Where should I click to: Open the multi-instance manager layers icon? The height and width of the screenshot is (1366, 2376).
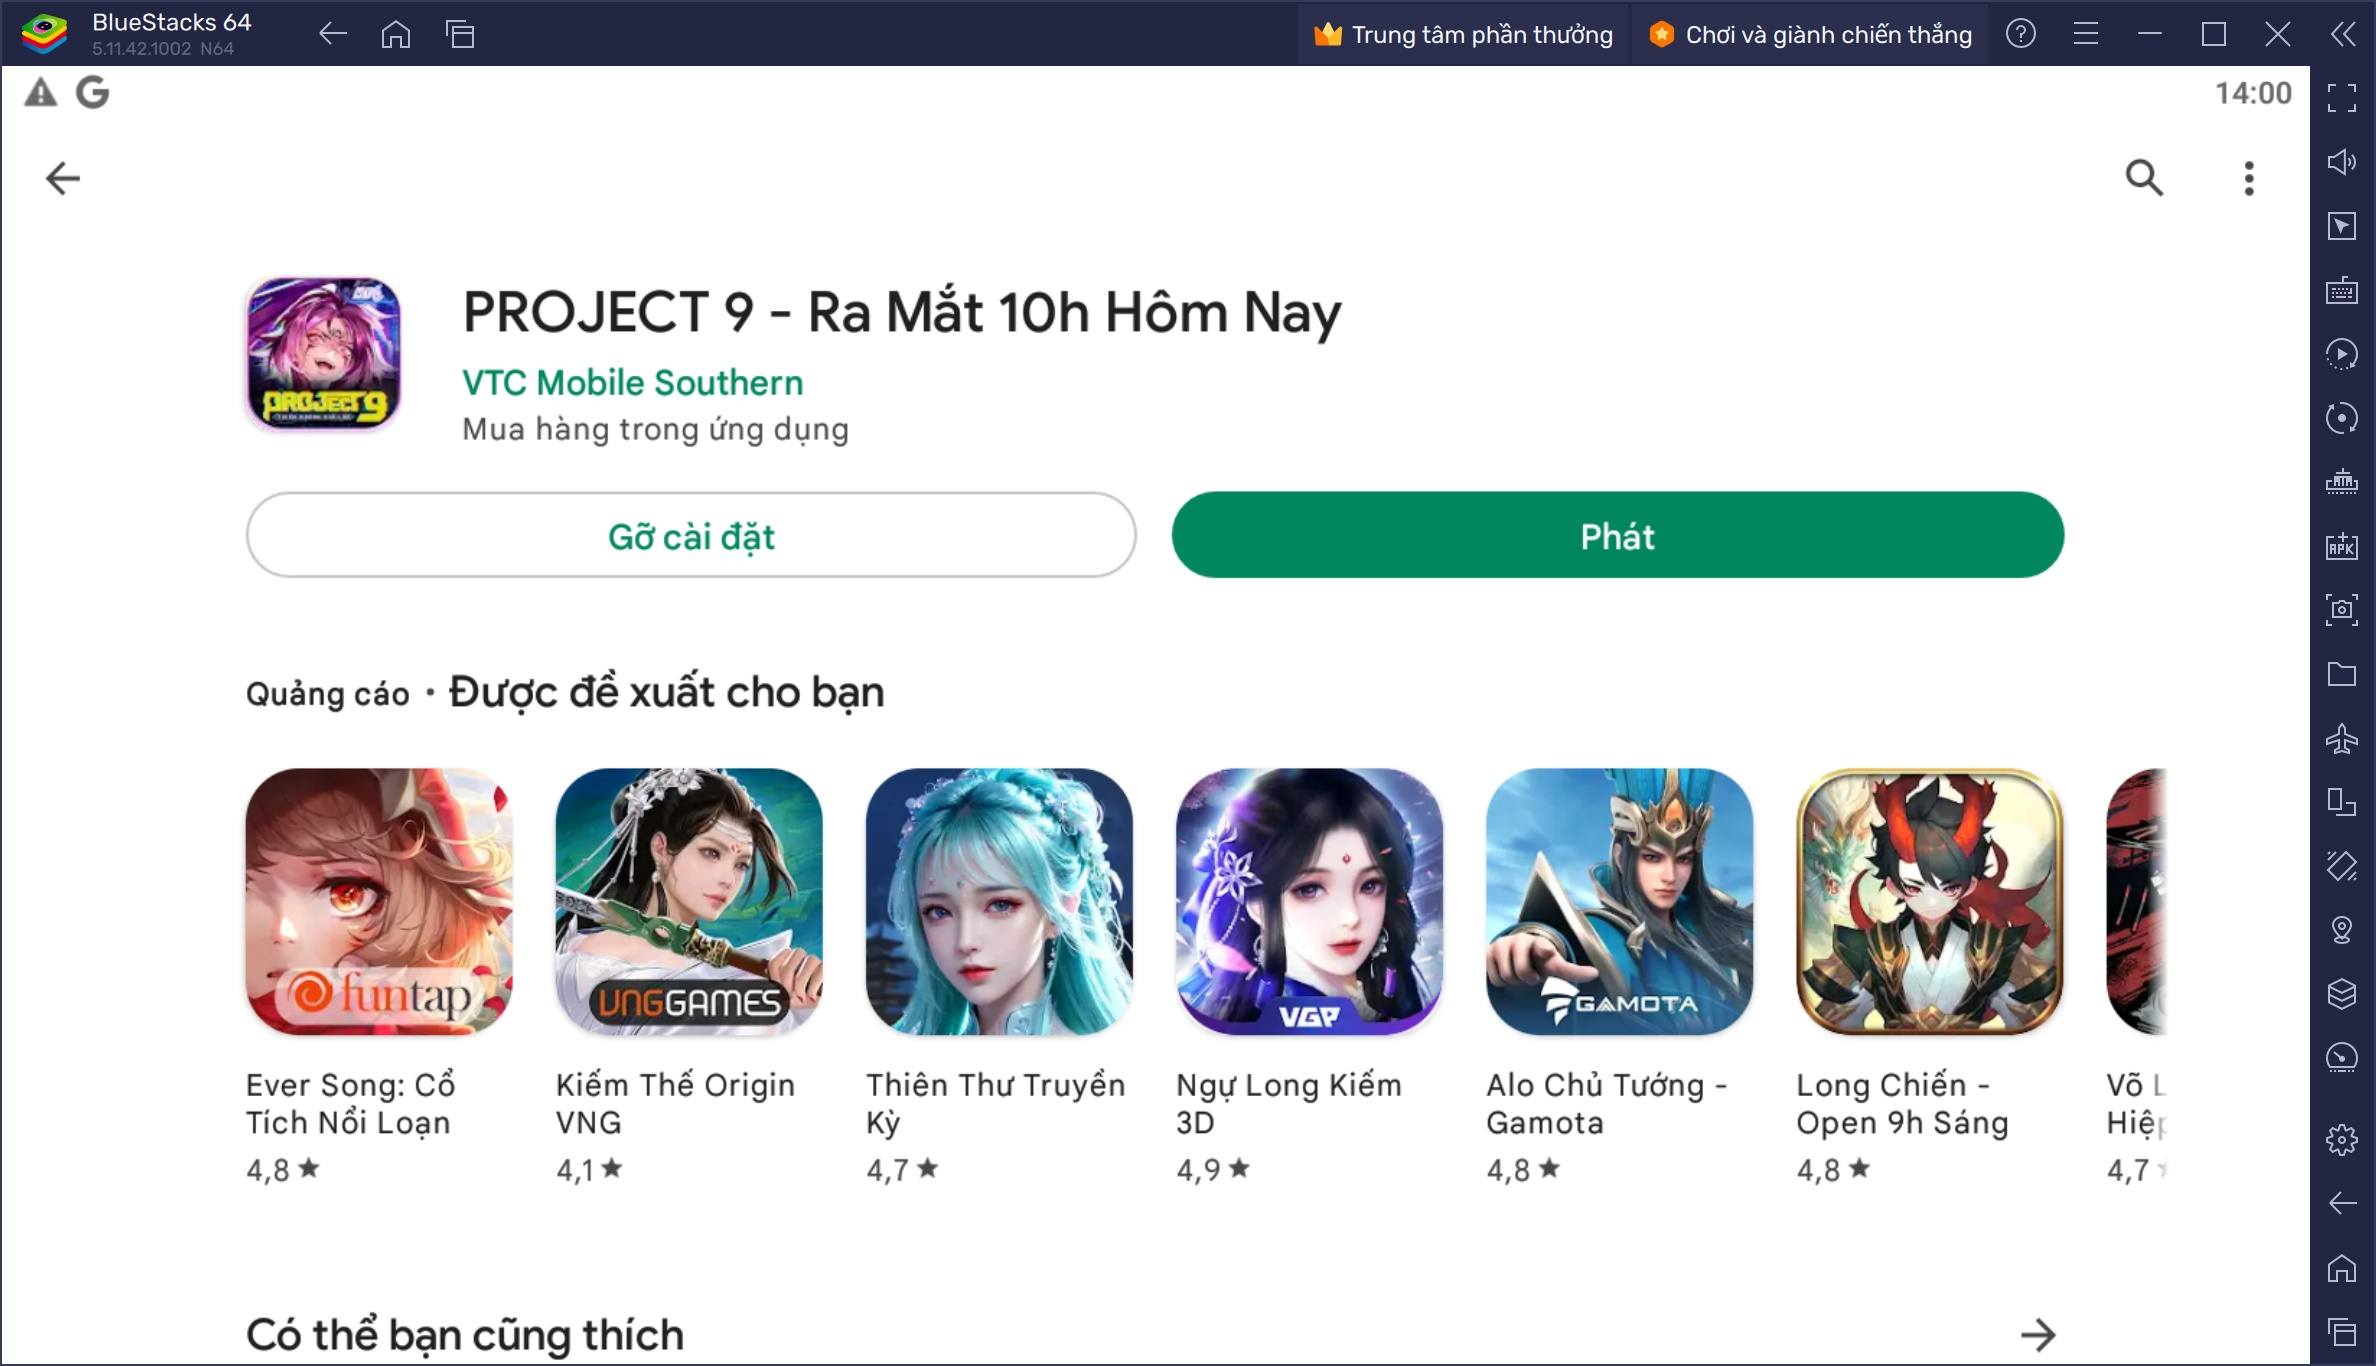click(x=2341, y=994)
